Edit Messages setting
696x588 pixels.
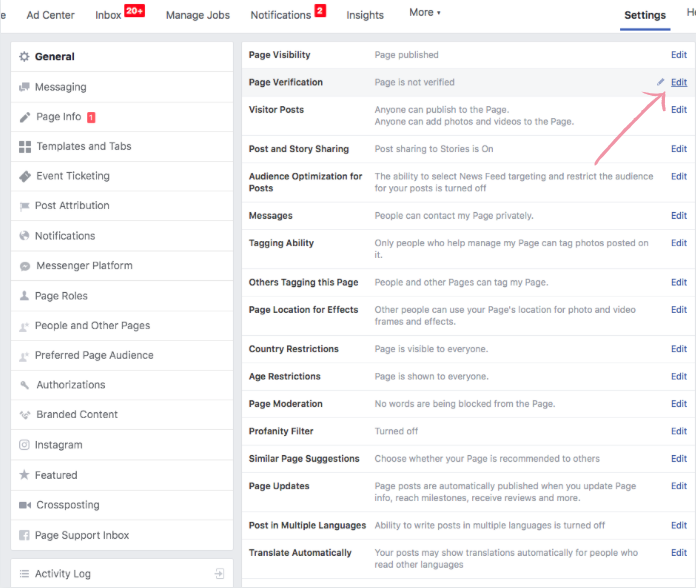(679, 215)
